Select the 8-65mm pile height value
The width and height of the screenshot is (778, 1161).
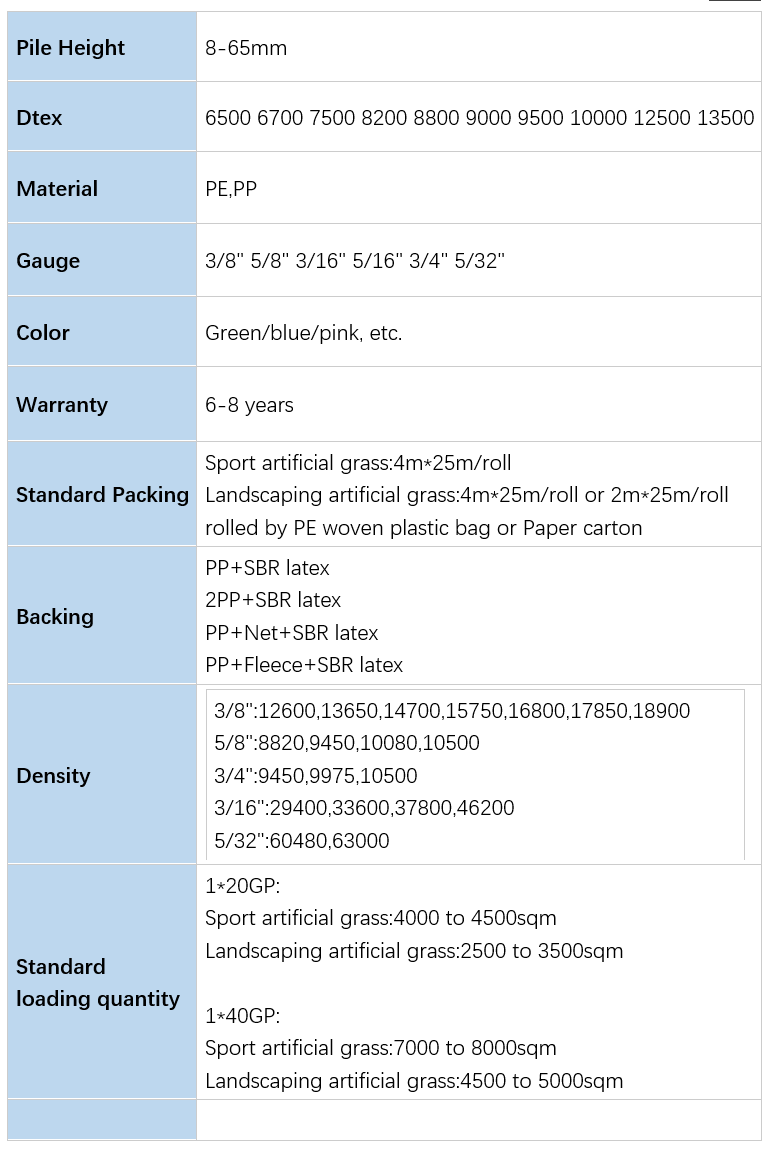click(246, 48)
